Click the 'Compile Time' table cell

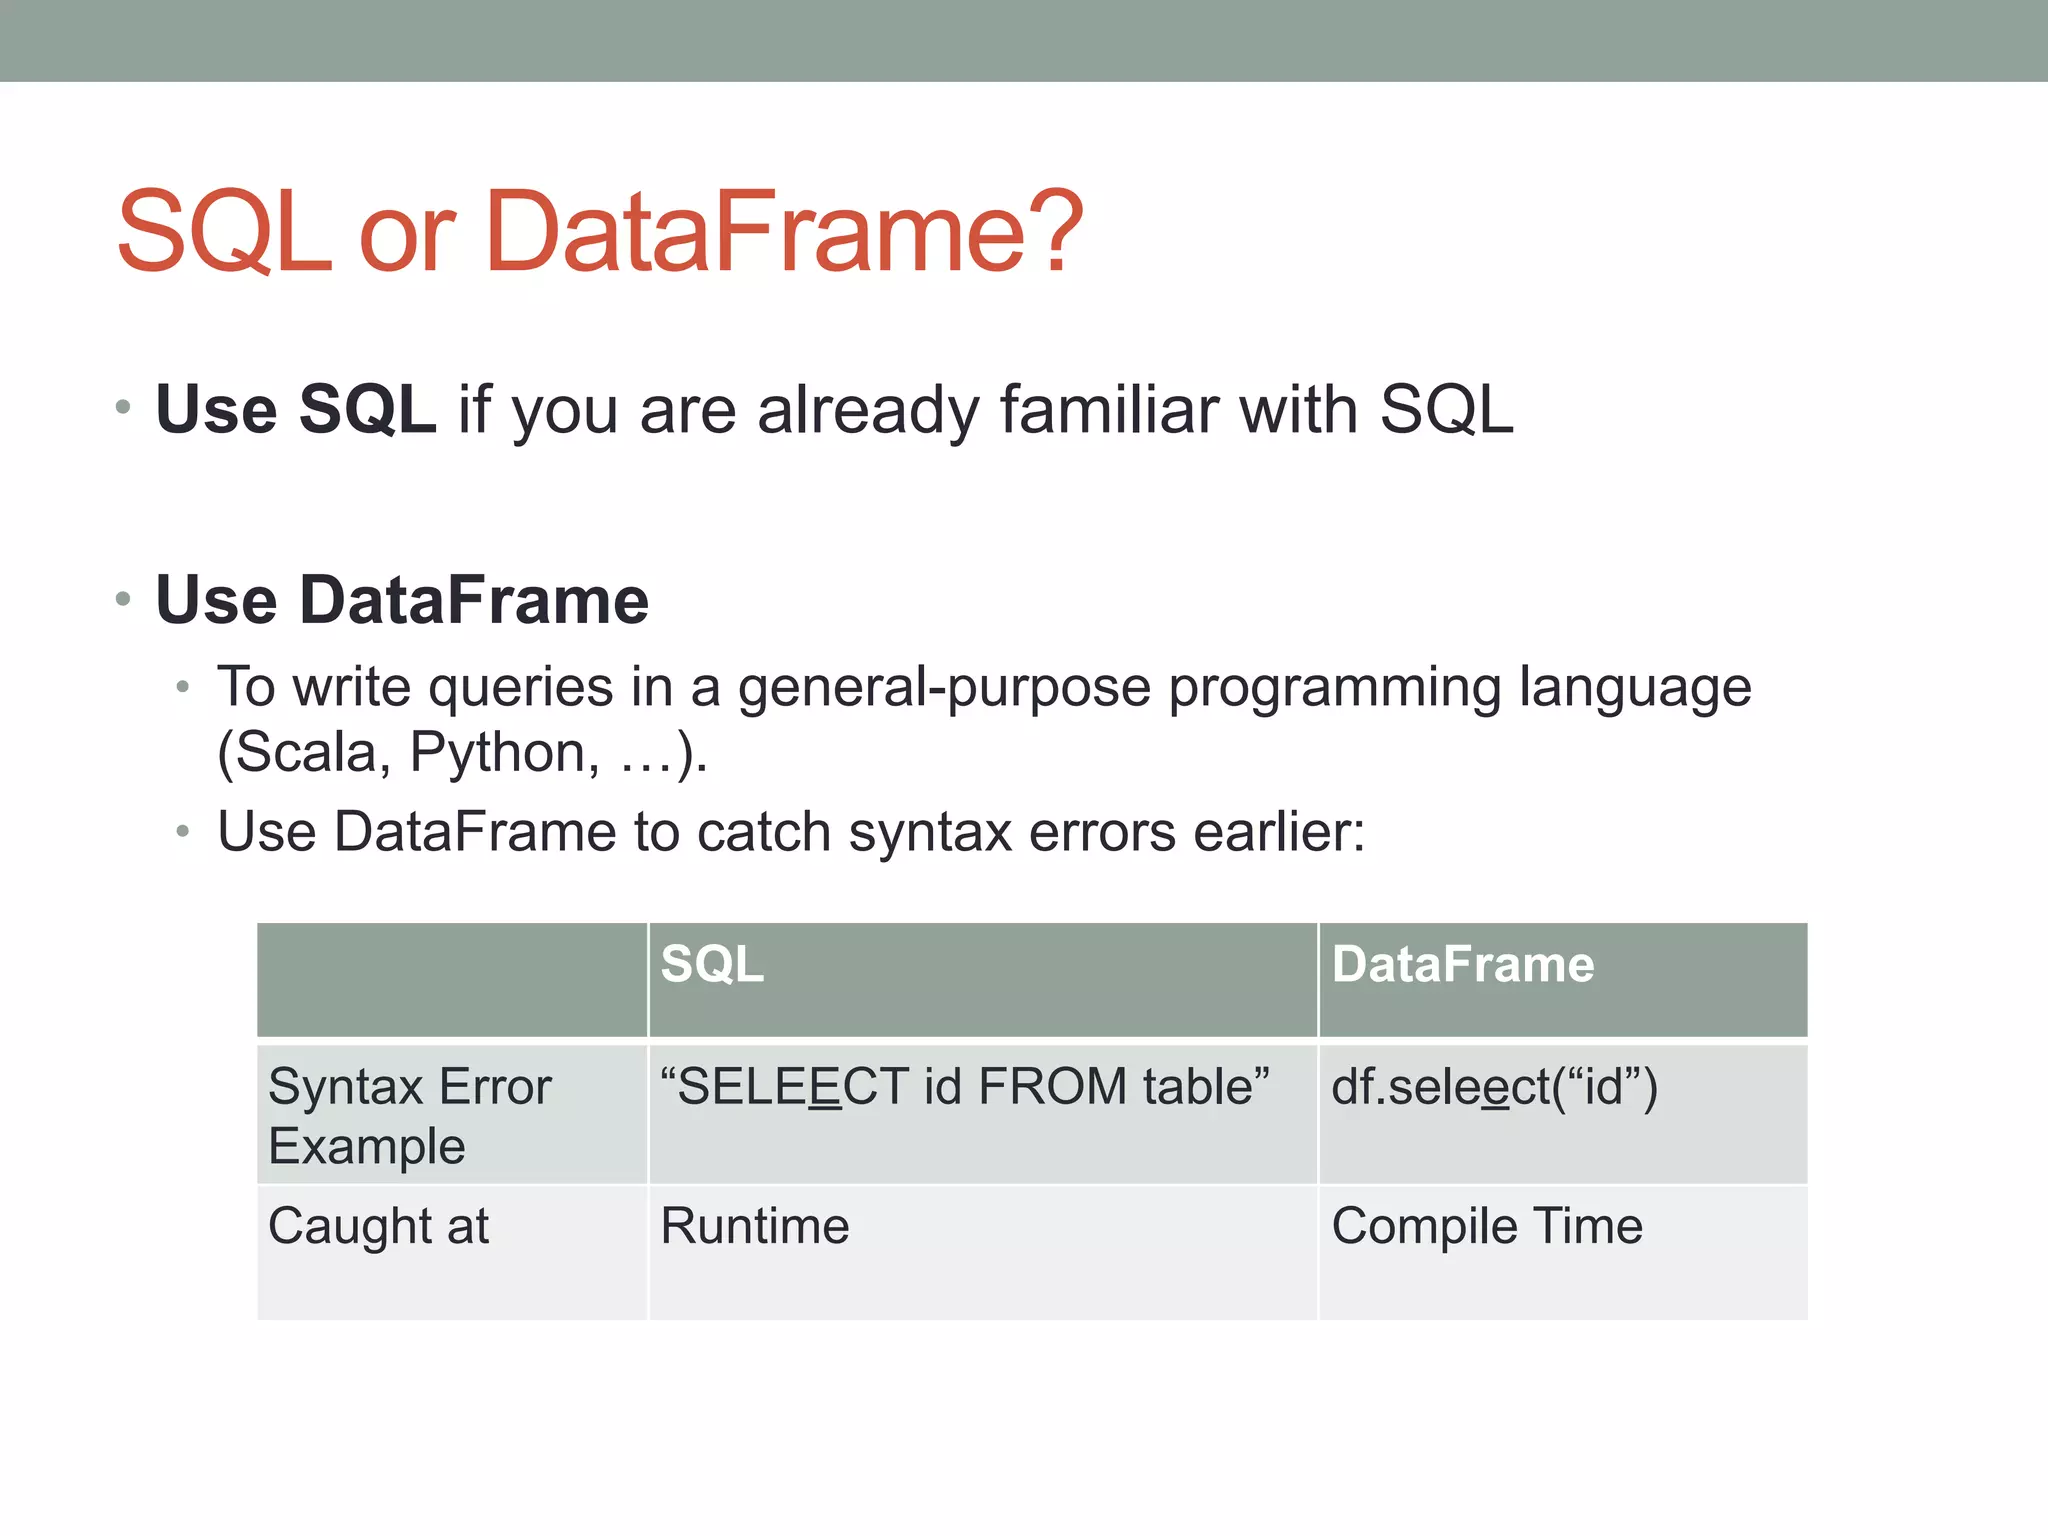[1563, 1253]
